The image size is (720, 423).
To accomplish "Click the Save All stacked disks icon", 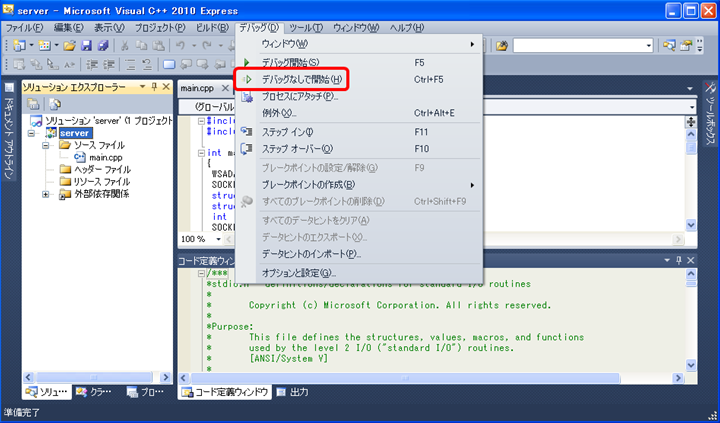I will pyautogui.click(x=103, y=45).
